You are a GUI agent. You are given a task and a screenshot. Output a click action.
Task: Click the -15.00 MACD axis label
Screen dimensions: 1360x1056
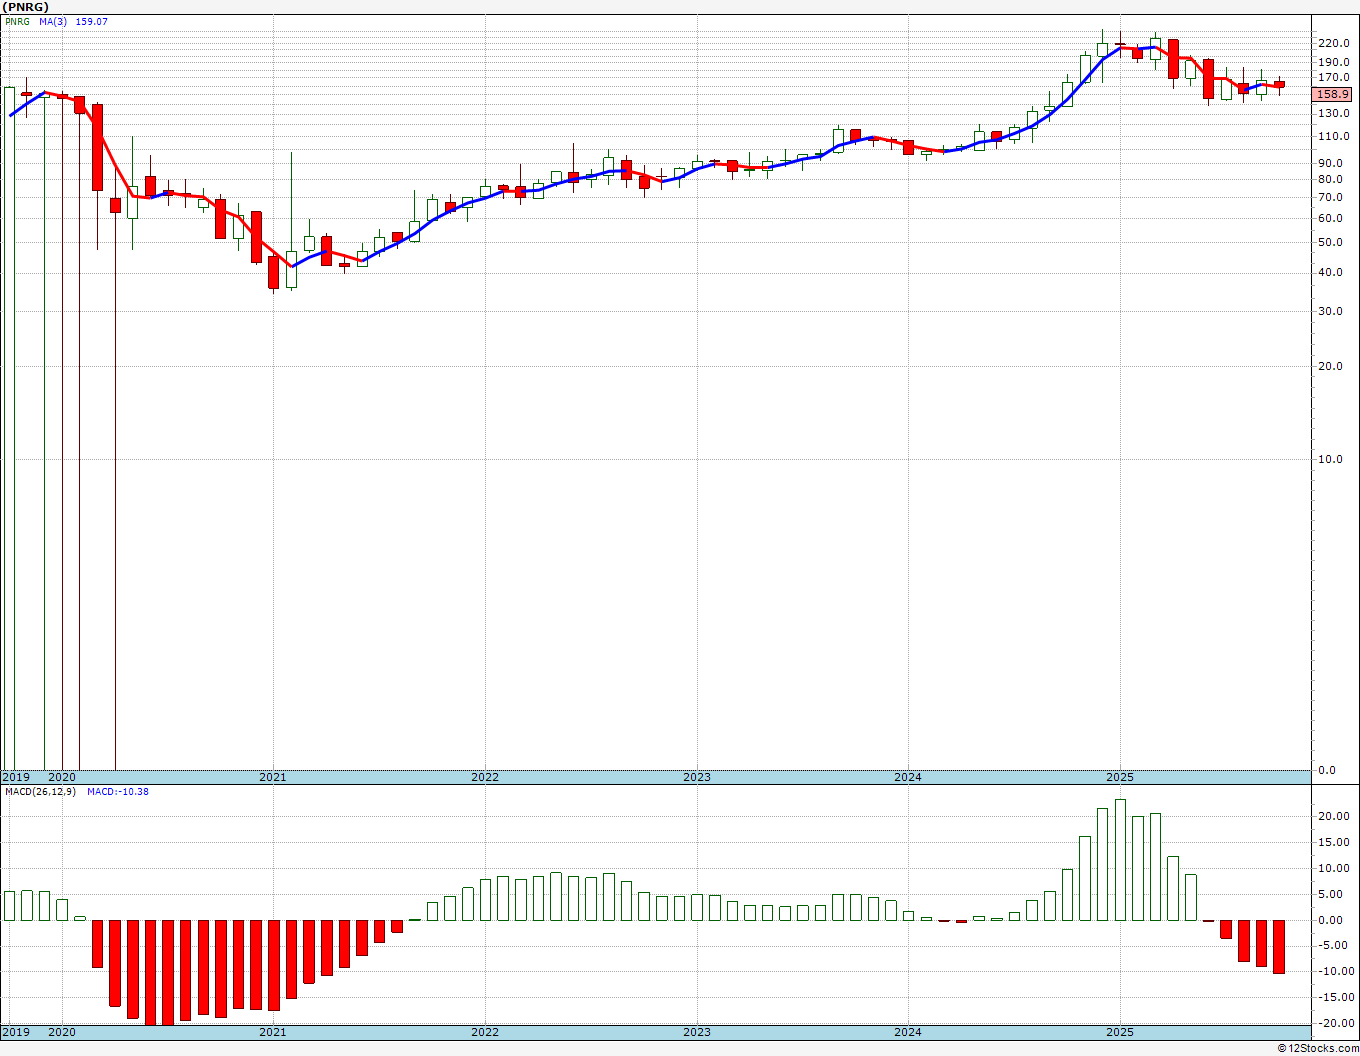[x=1335, y=998]
